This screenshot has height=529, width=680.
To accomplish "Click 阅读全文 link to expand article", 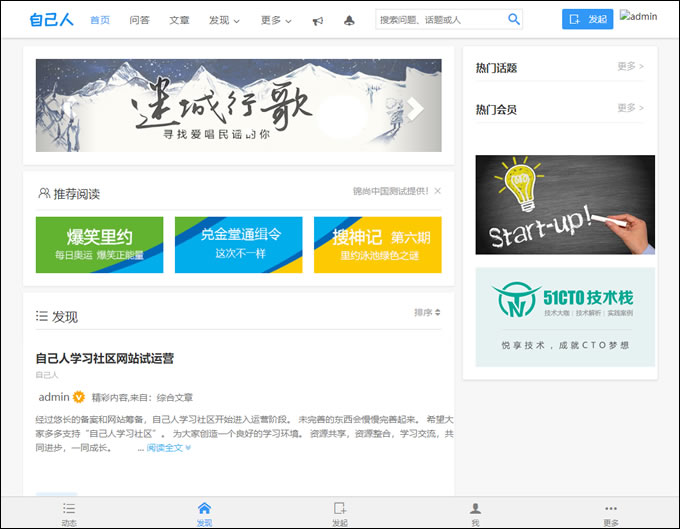I will click(168, 448).
